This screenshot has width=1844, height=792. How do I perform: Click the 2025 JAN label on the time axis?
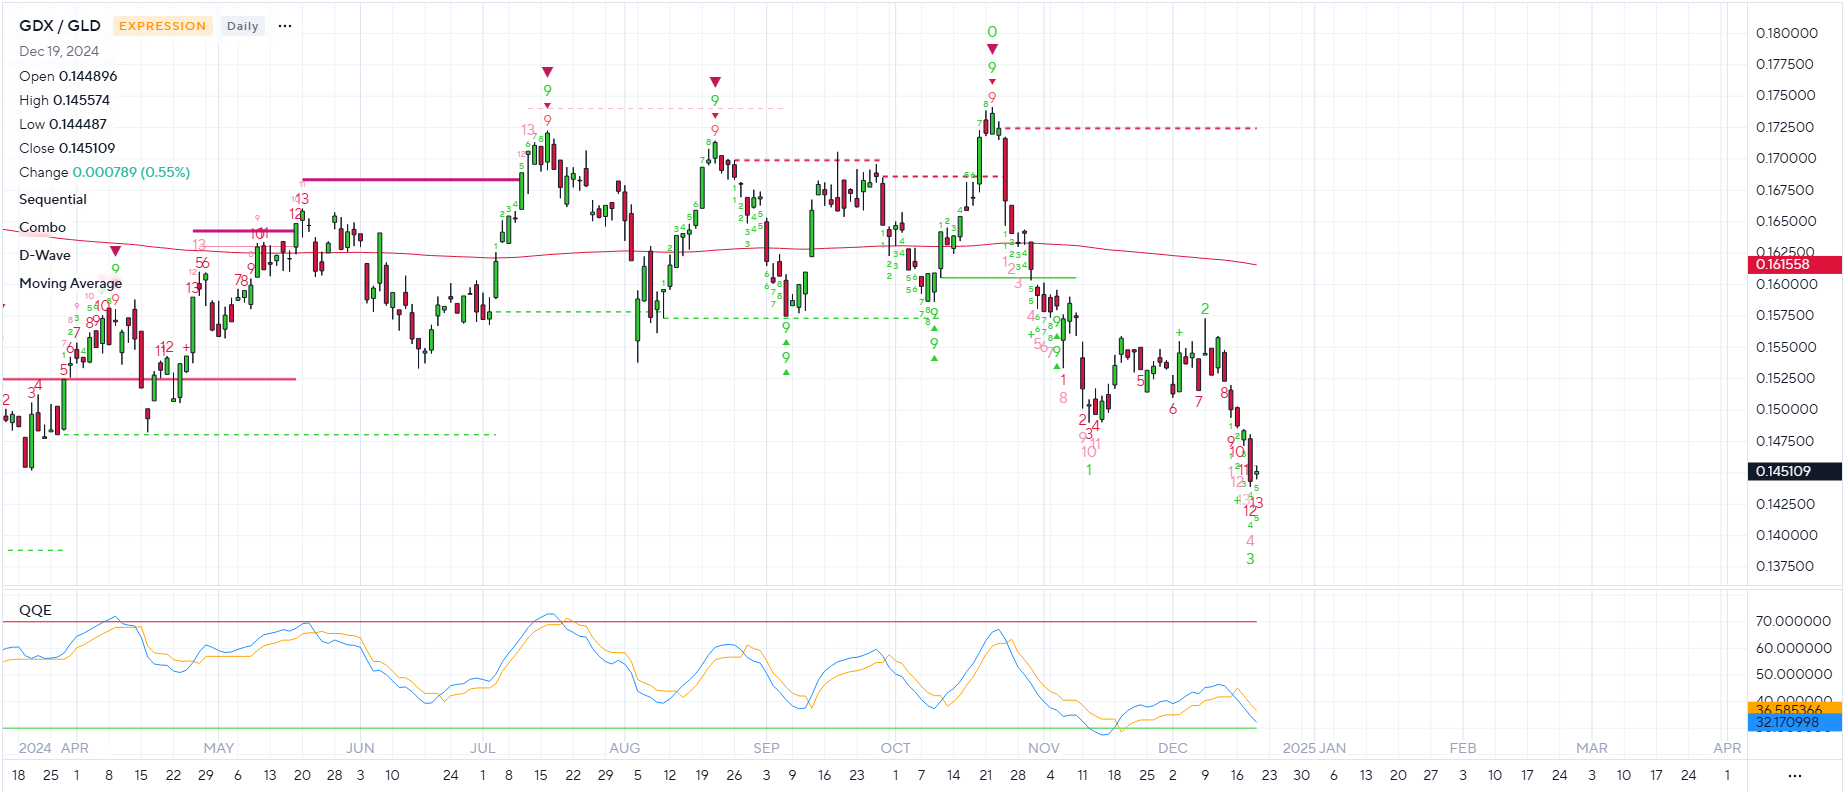click(x=1314, y=748)
